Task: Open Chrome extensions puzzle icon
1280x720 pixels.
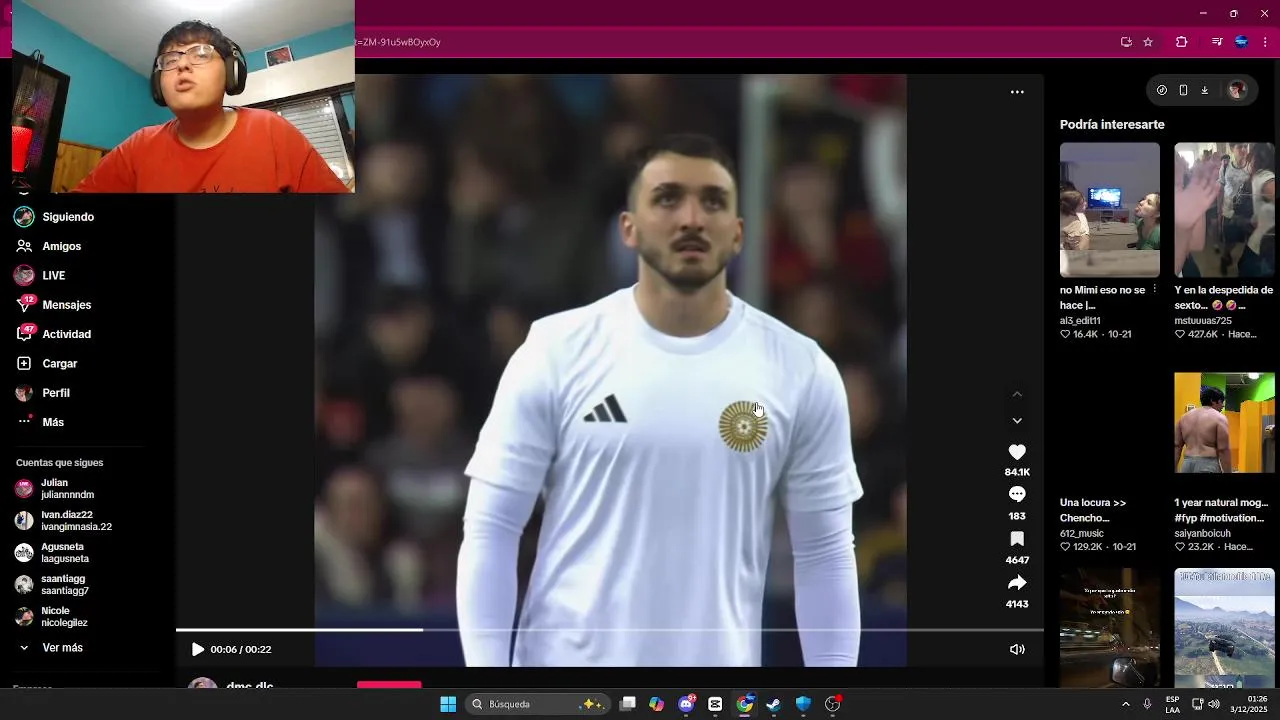Action: point(1181,42)
